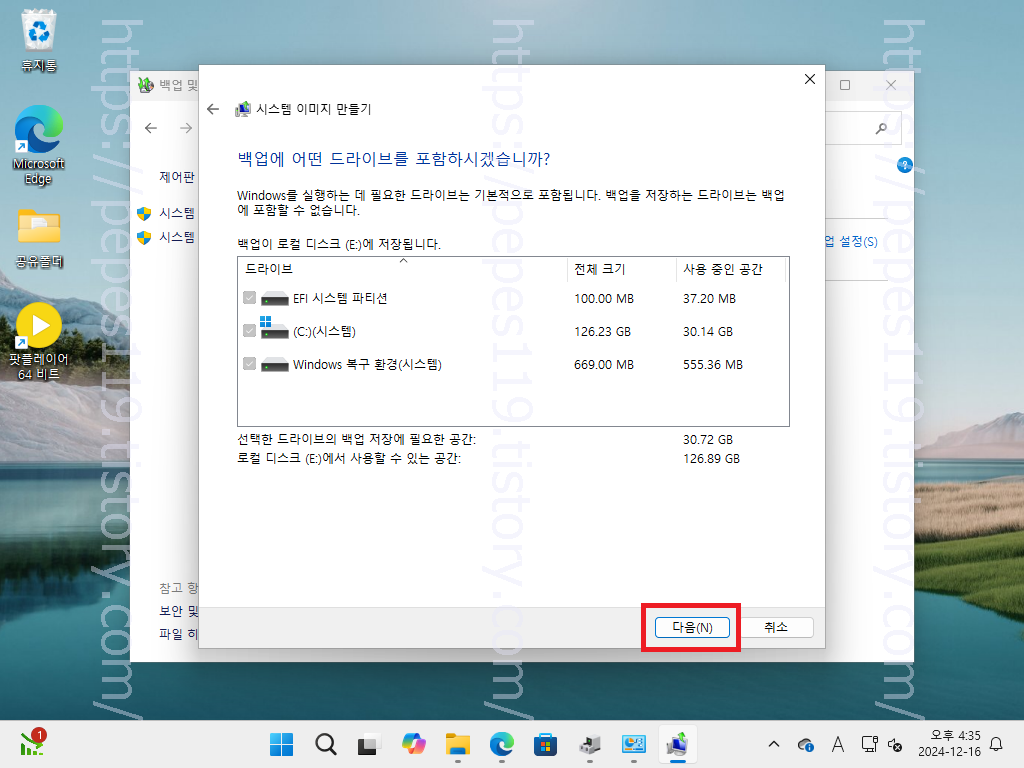Open muted volume tray icon
The width and height of the screenshot is (1024, 768).
(x=895, y=744)
